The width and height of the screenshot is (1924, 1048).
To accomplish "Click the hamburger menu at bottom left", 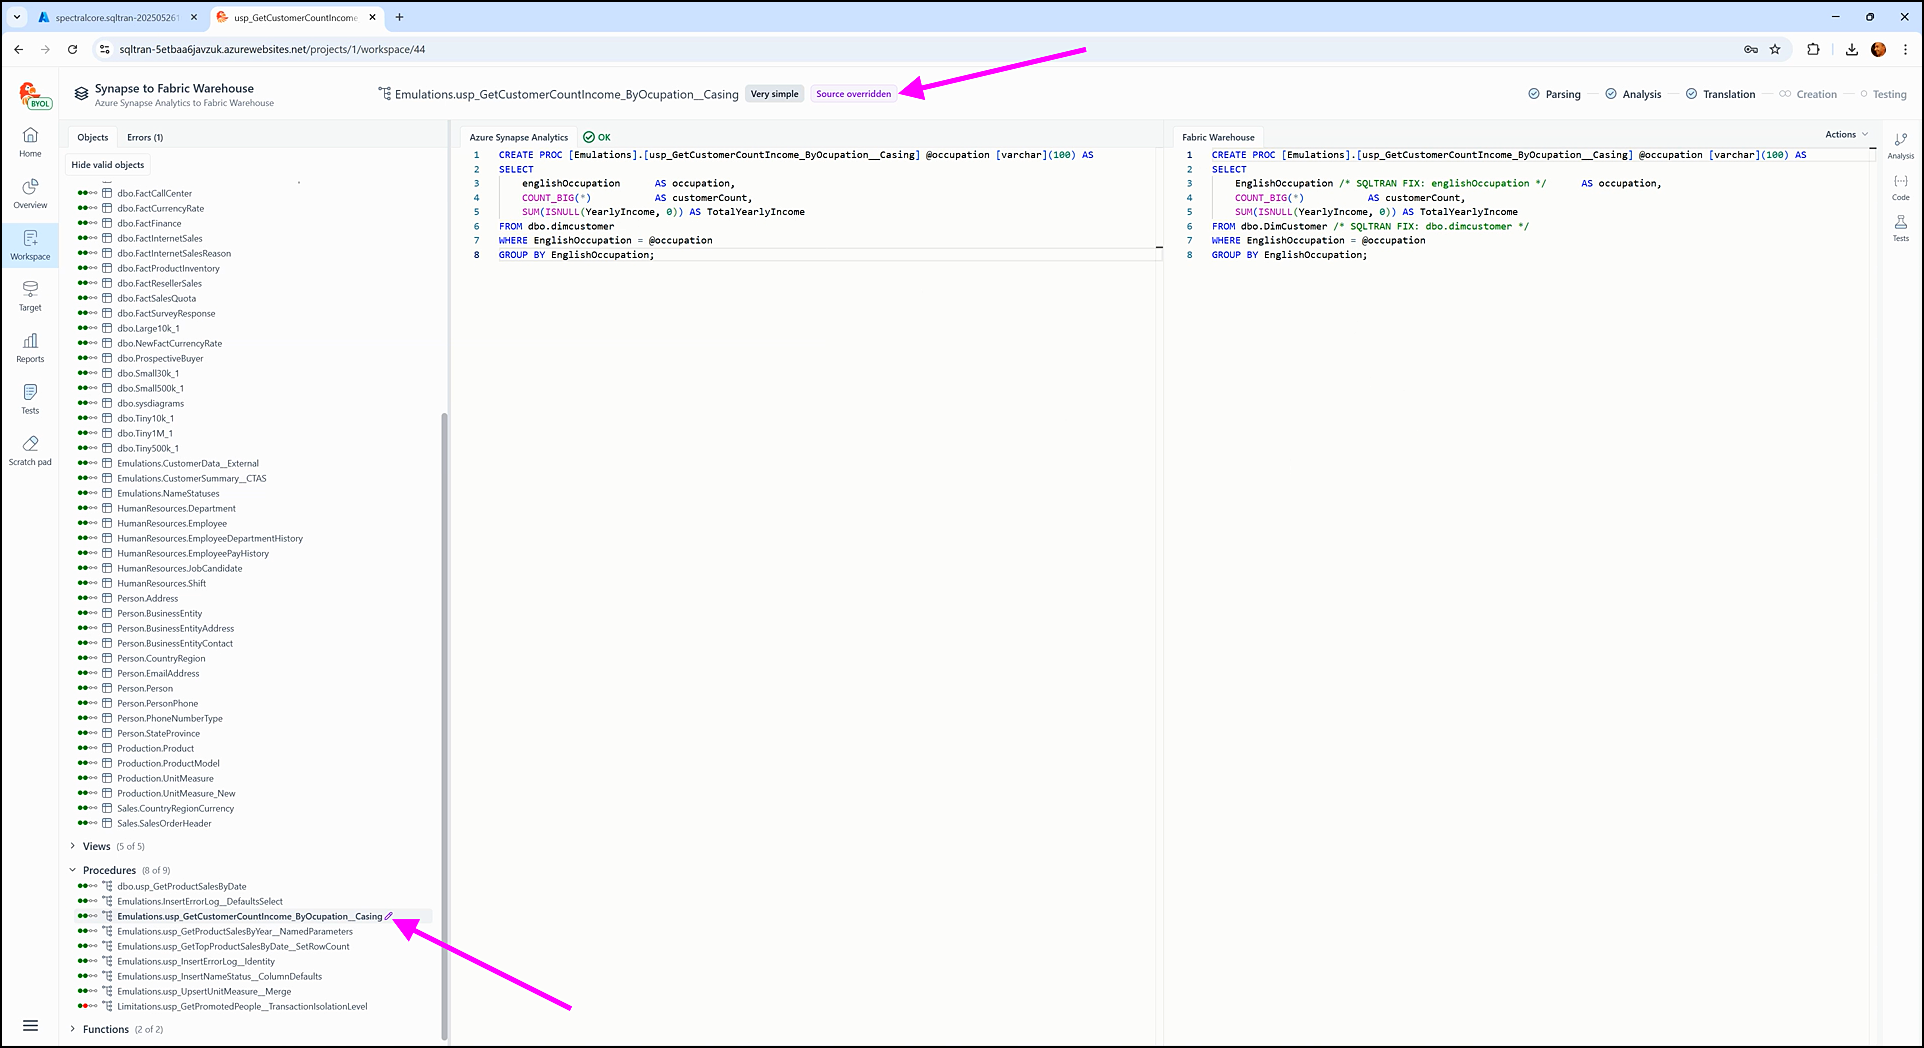I will (x=30, y=1025).
